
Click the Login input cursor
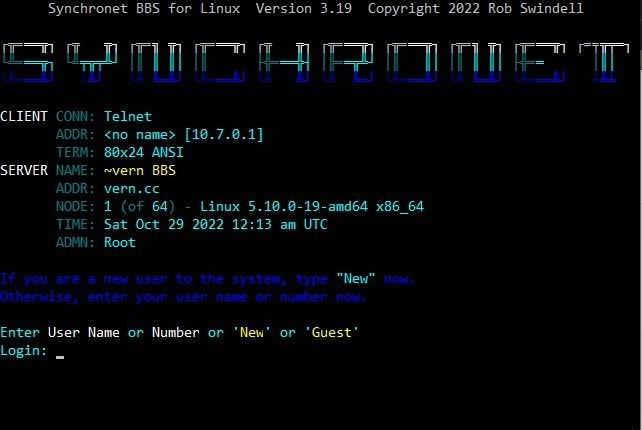[x=60, y=357]
